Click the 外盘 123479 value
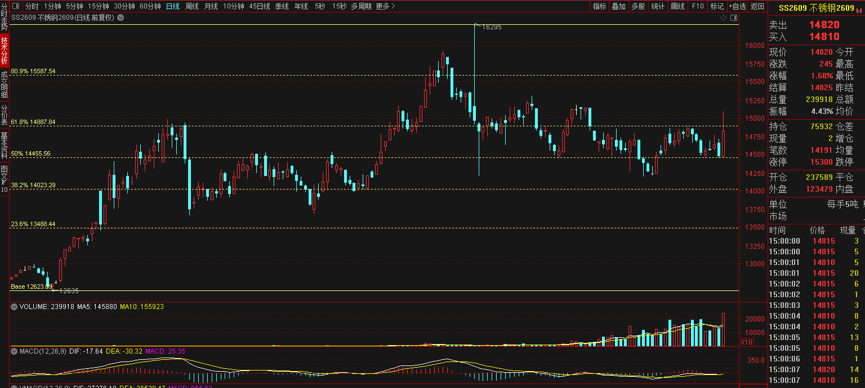 coord(819,189)
